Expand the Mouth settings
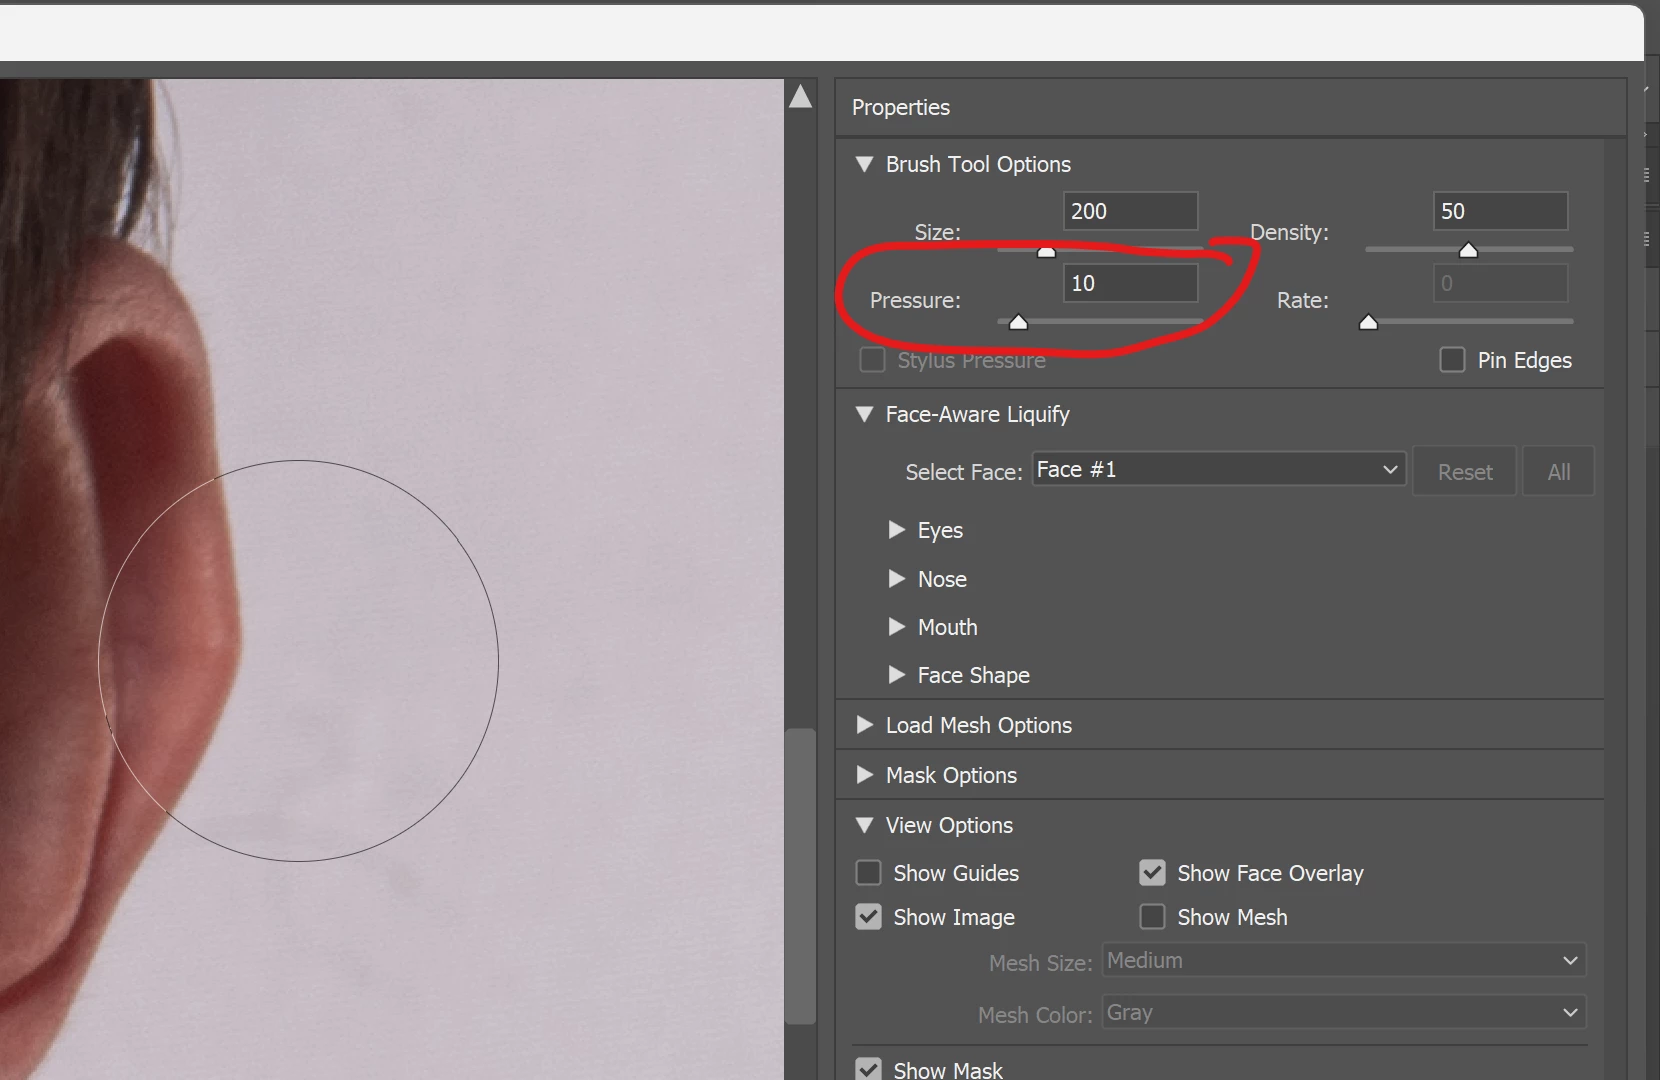This screenshot has height=1080, width=1660. click(897, 627)
